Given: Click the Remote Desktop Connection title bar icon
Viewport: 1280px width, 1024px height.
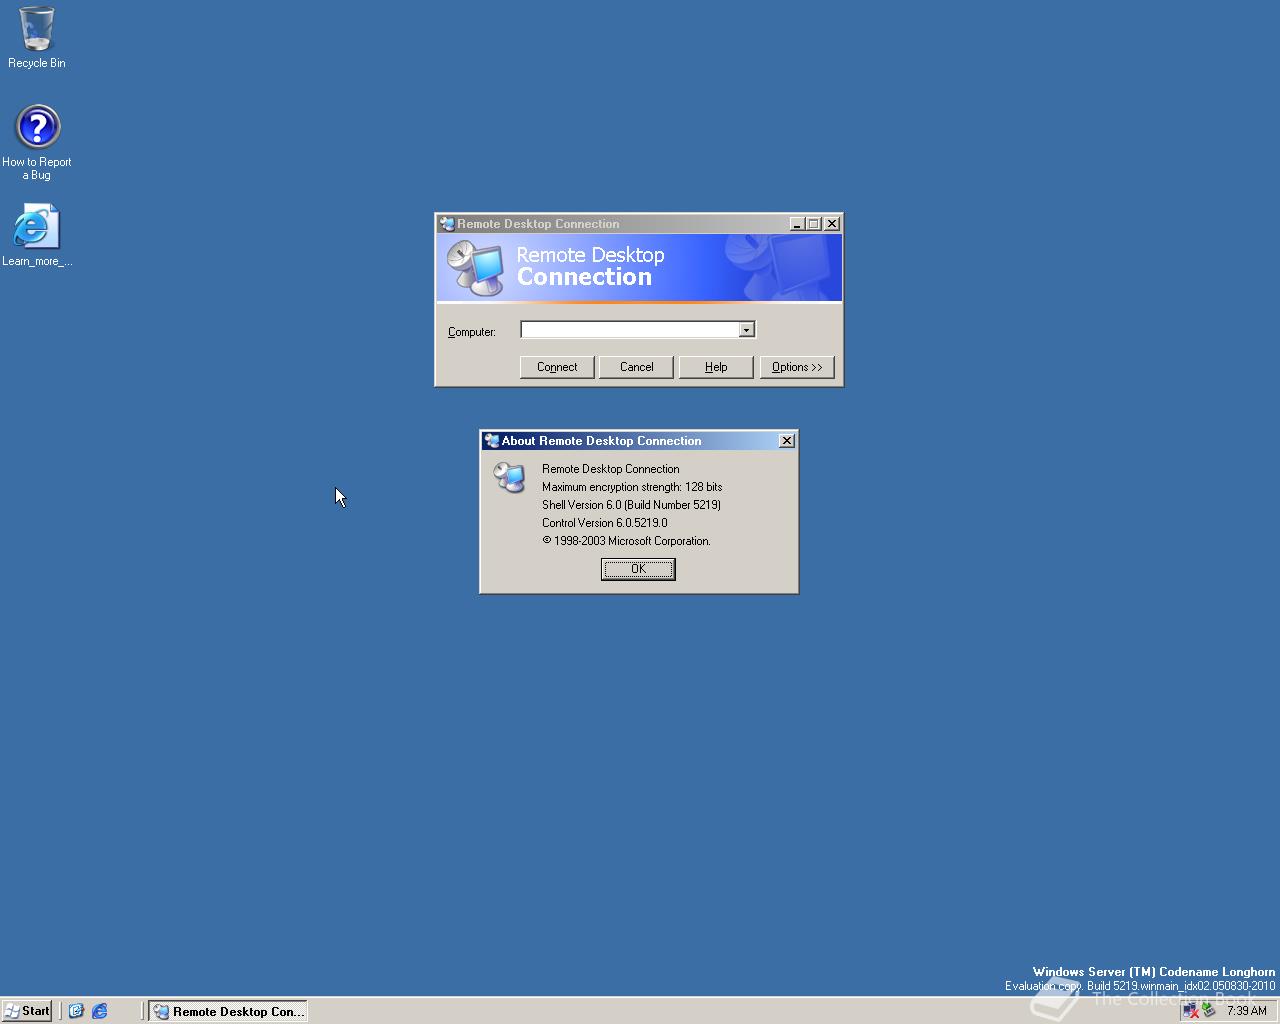Looking at the screenshot, I should click(x=447, y=224).
